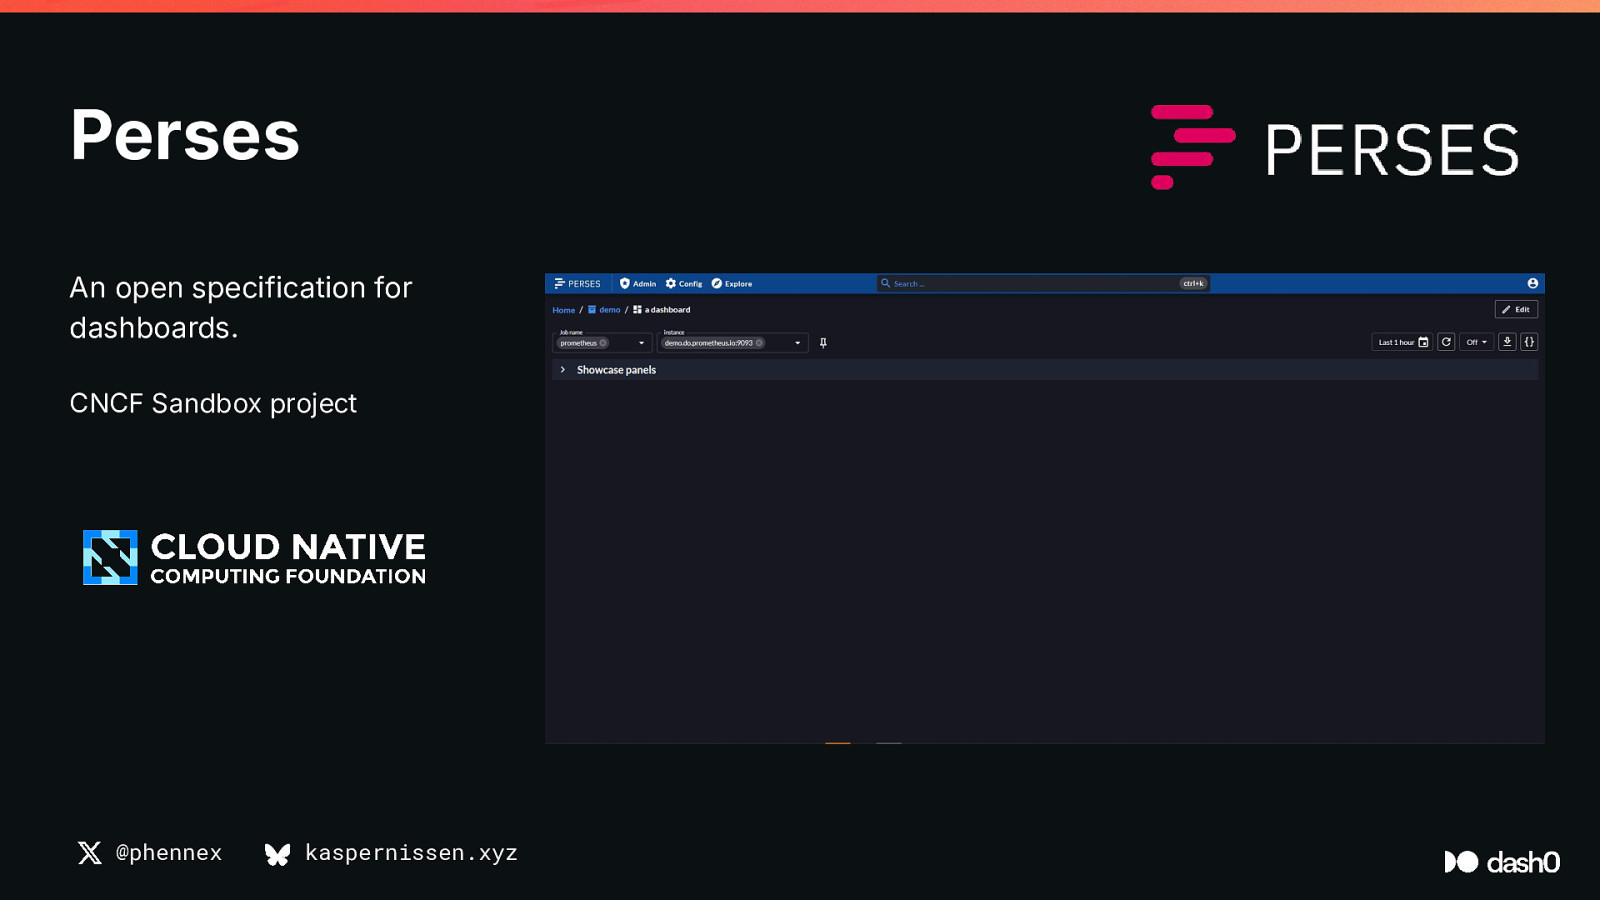Click the Showcase panels title
The height and width of the screenshot is (900, 1600).
[x=616, y=370]
